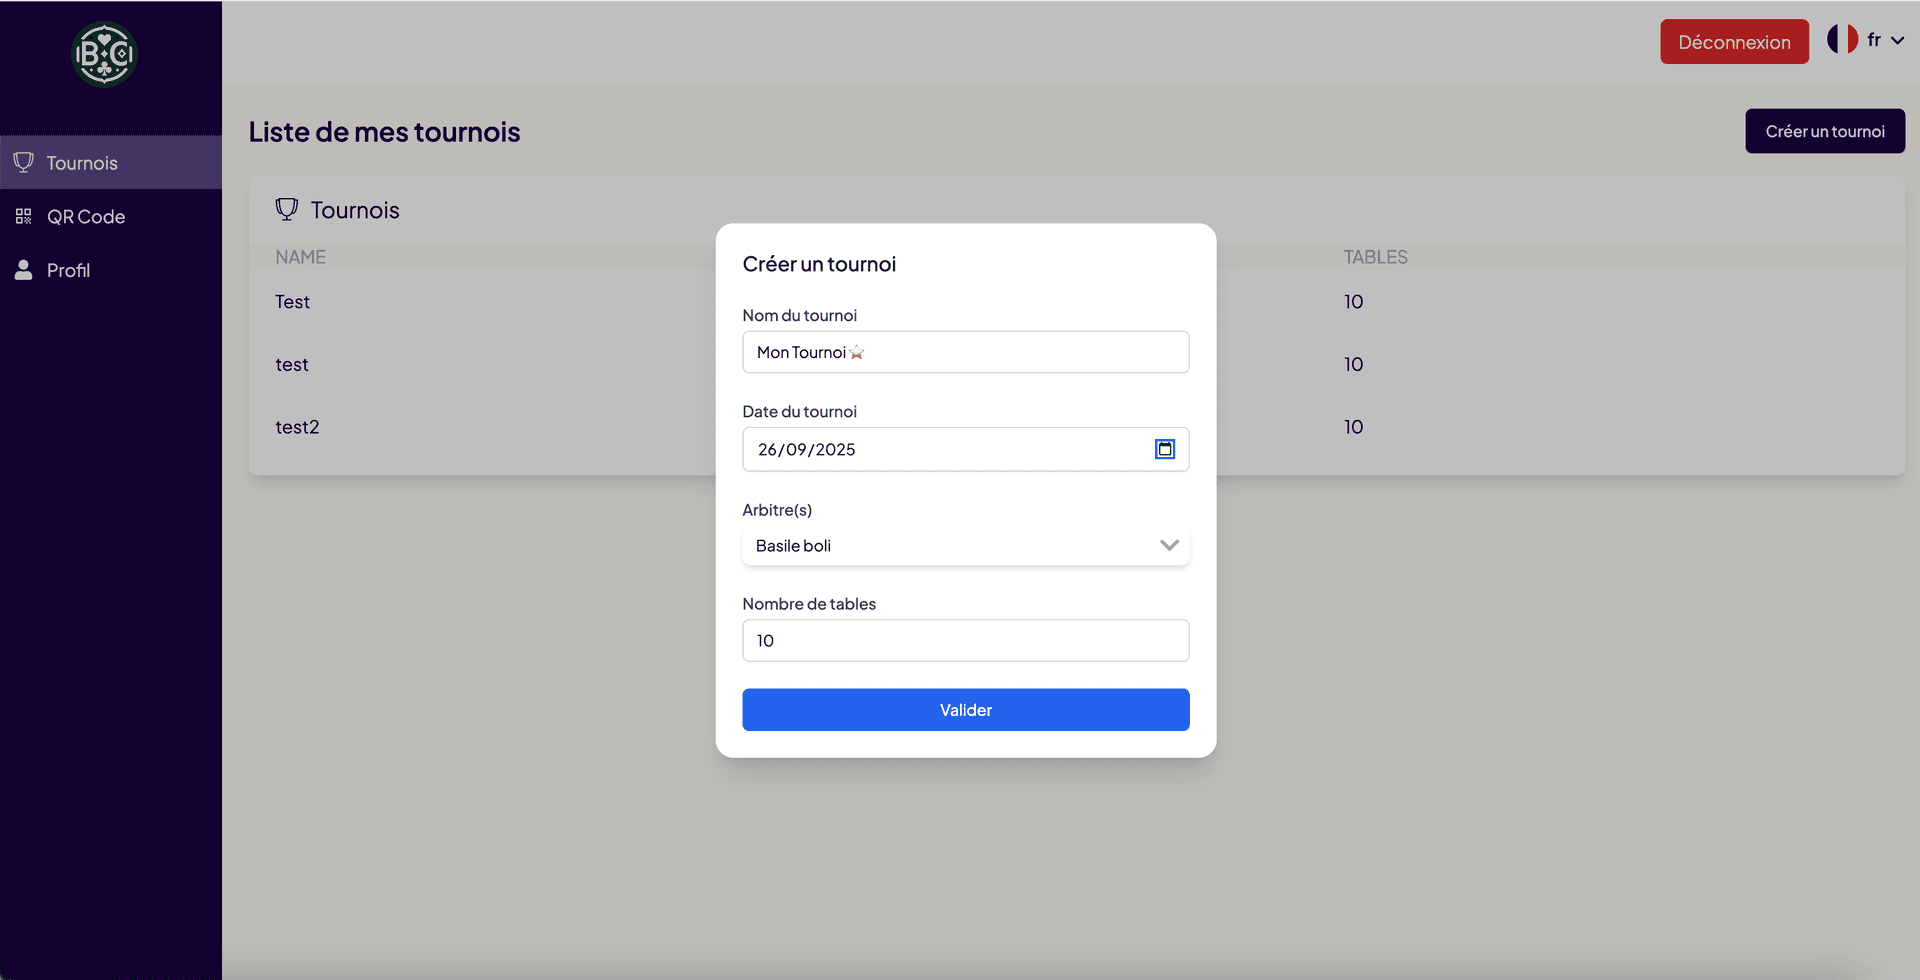The height and width of the screenshot is (980, 1920).
Task: Click the French flag icon
Action: (x=1842, y=40)
